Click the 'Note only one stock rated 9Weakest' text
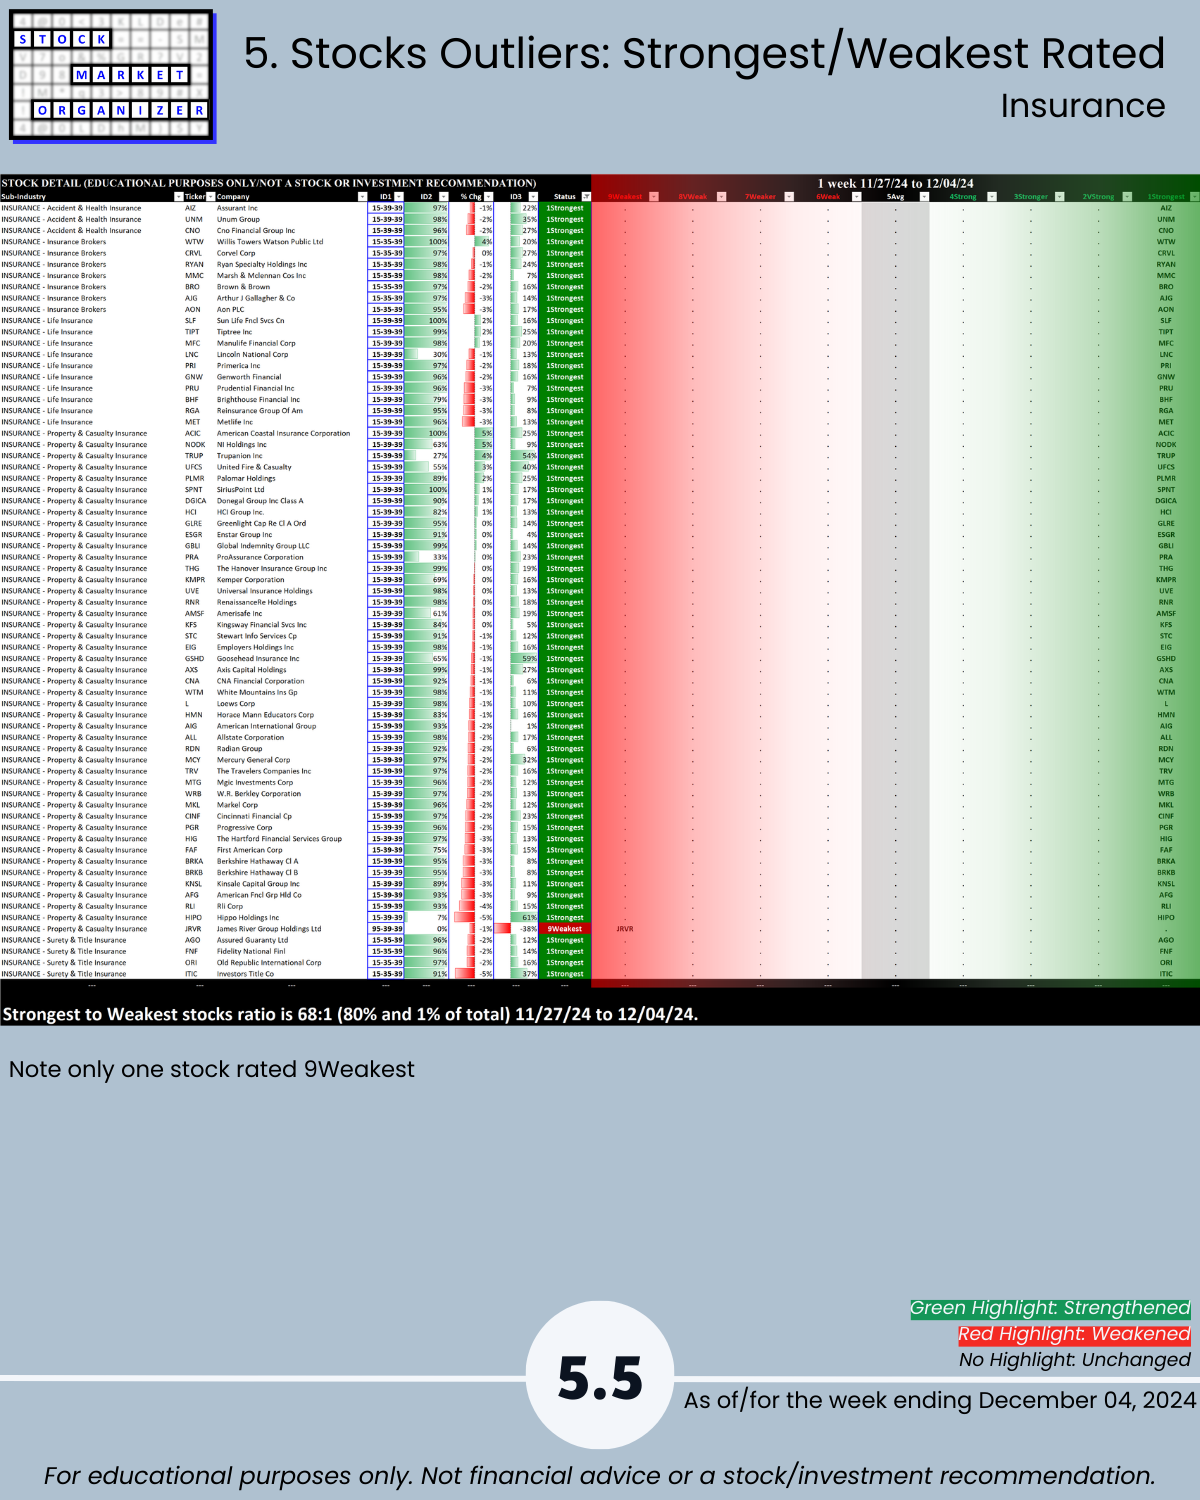This screenshot has height=1500, width=1200. point(212,1069)
